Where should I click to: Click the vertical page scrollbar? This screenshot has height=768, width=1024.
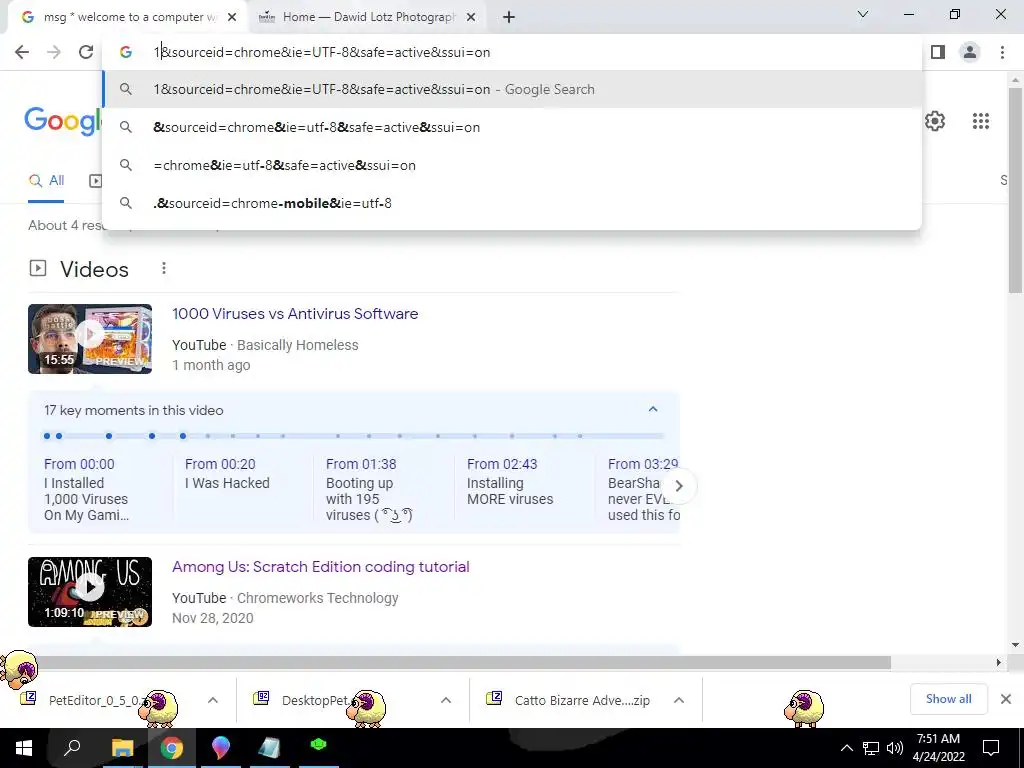coord(1015,189)
